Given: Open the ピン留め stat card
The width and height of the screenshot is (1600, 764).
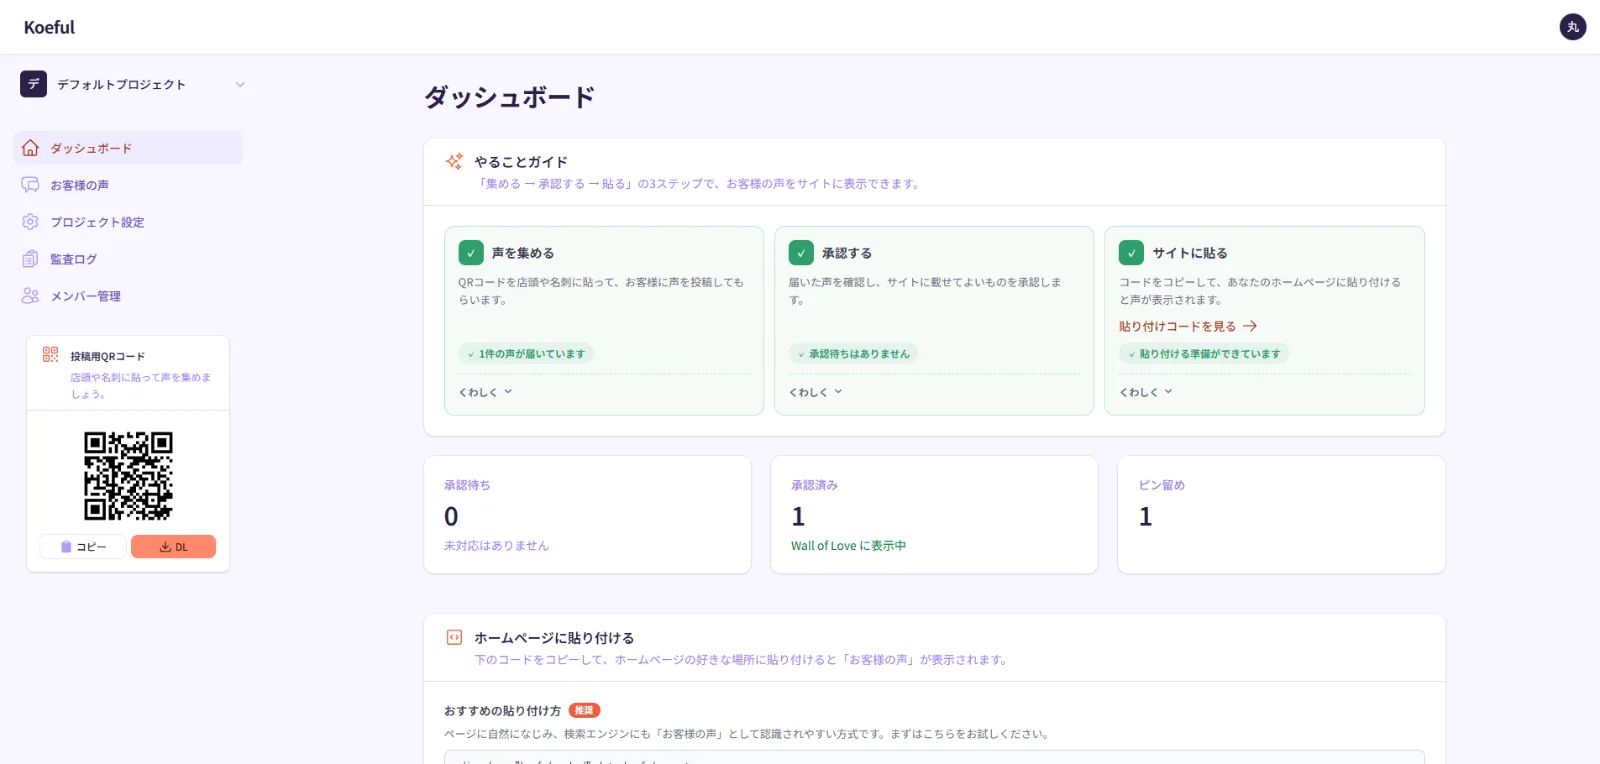Looking at the screenshot, I should pyautogui.click(x=1281, y=515).
